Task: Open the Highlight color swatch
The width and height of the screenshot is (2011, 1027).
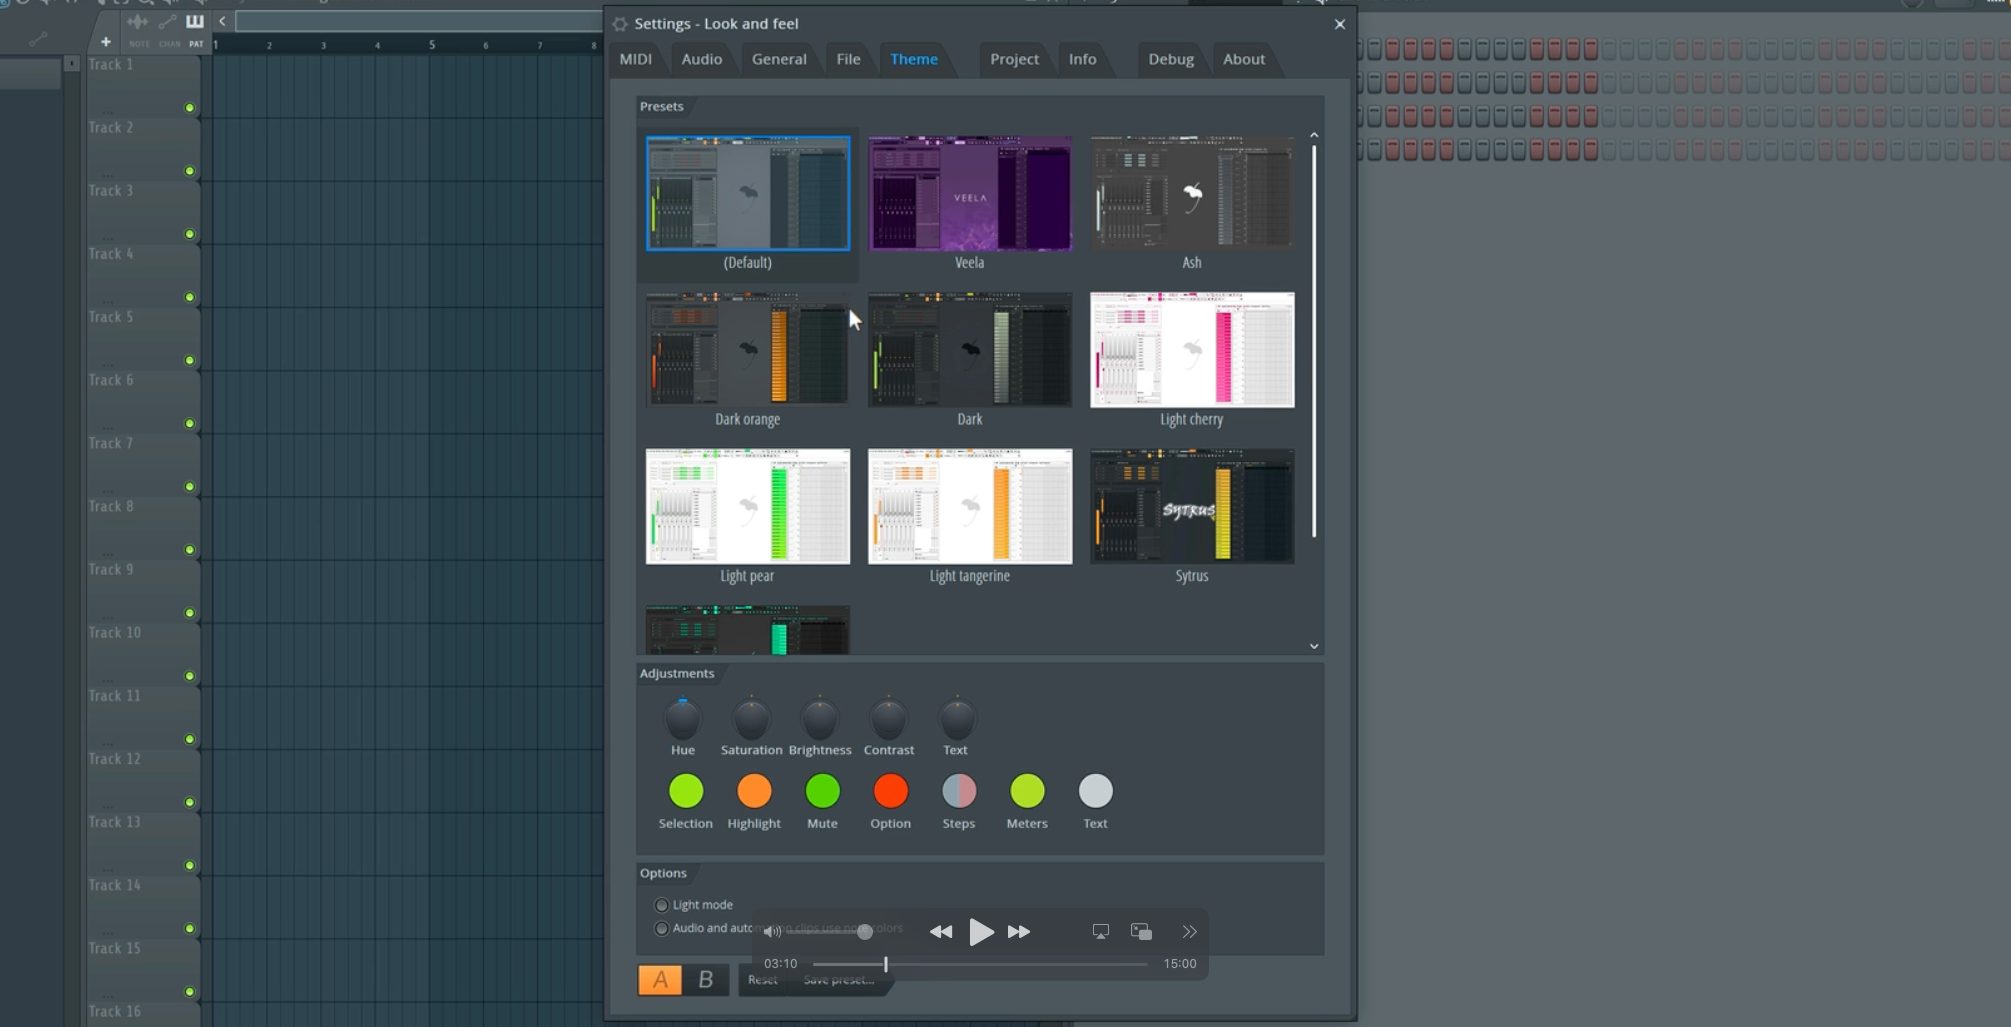Action: tap(754, 791)
